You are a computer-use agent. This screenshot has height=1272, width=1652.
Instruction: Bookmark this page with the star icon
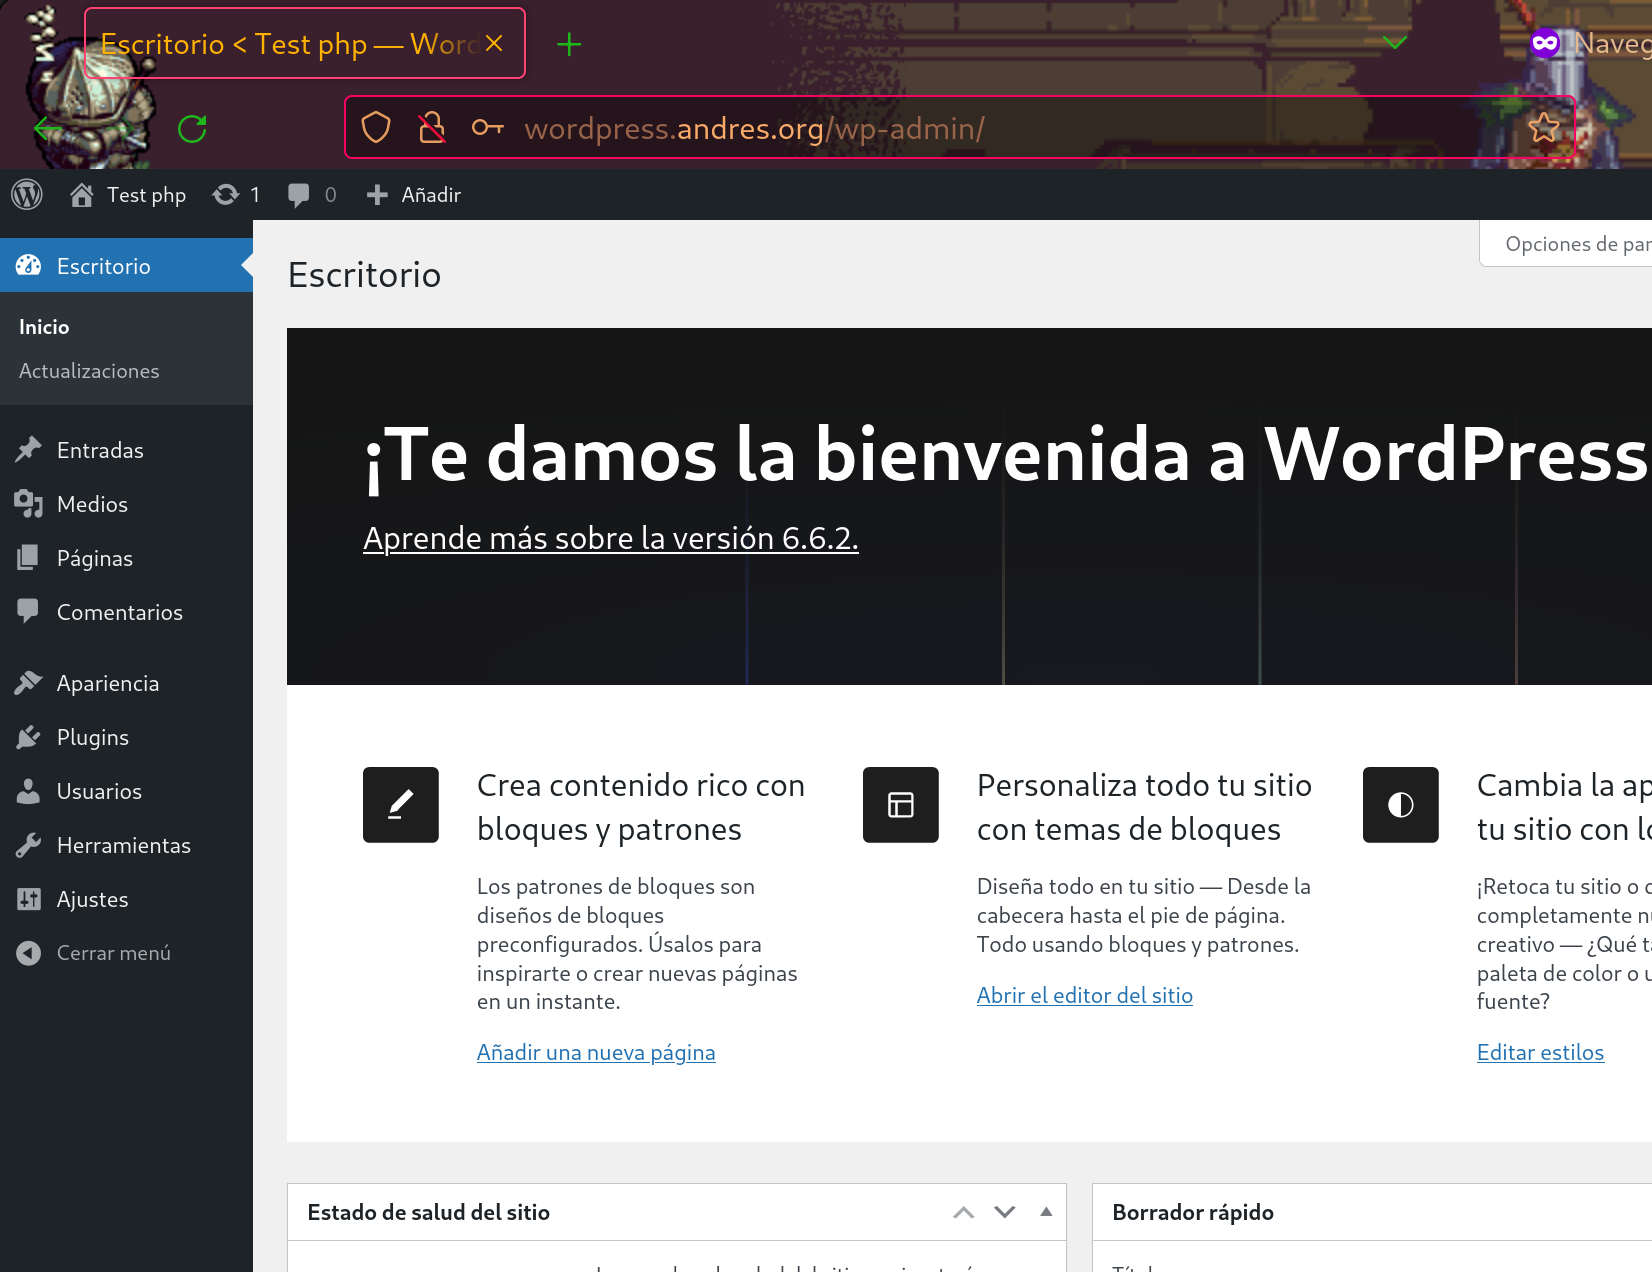tap(1544, 128)
